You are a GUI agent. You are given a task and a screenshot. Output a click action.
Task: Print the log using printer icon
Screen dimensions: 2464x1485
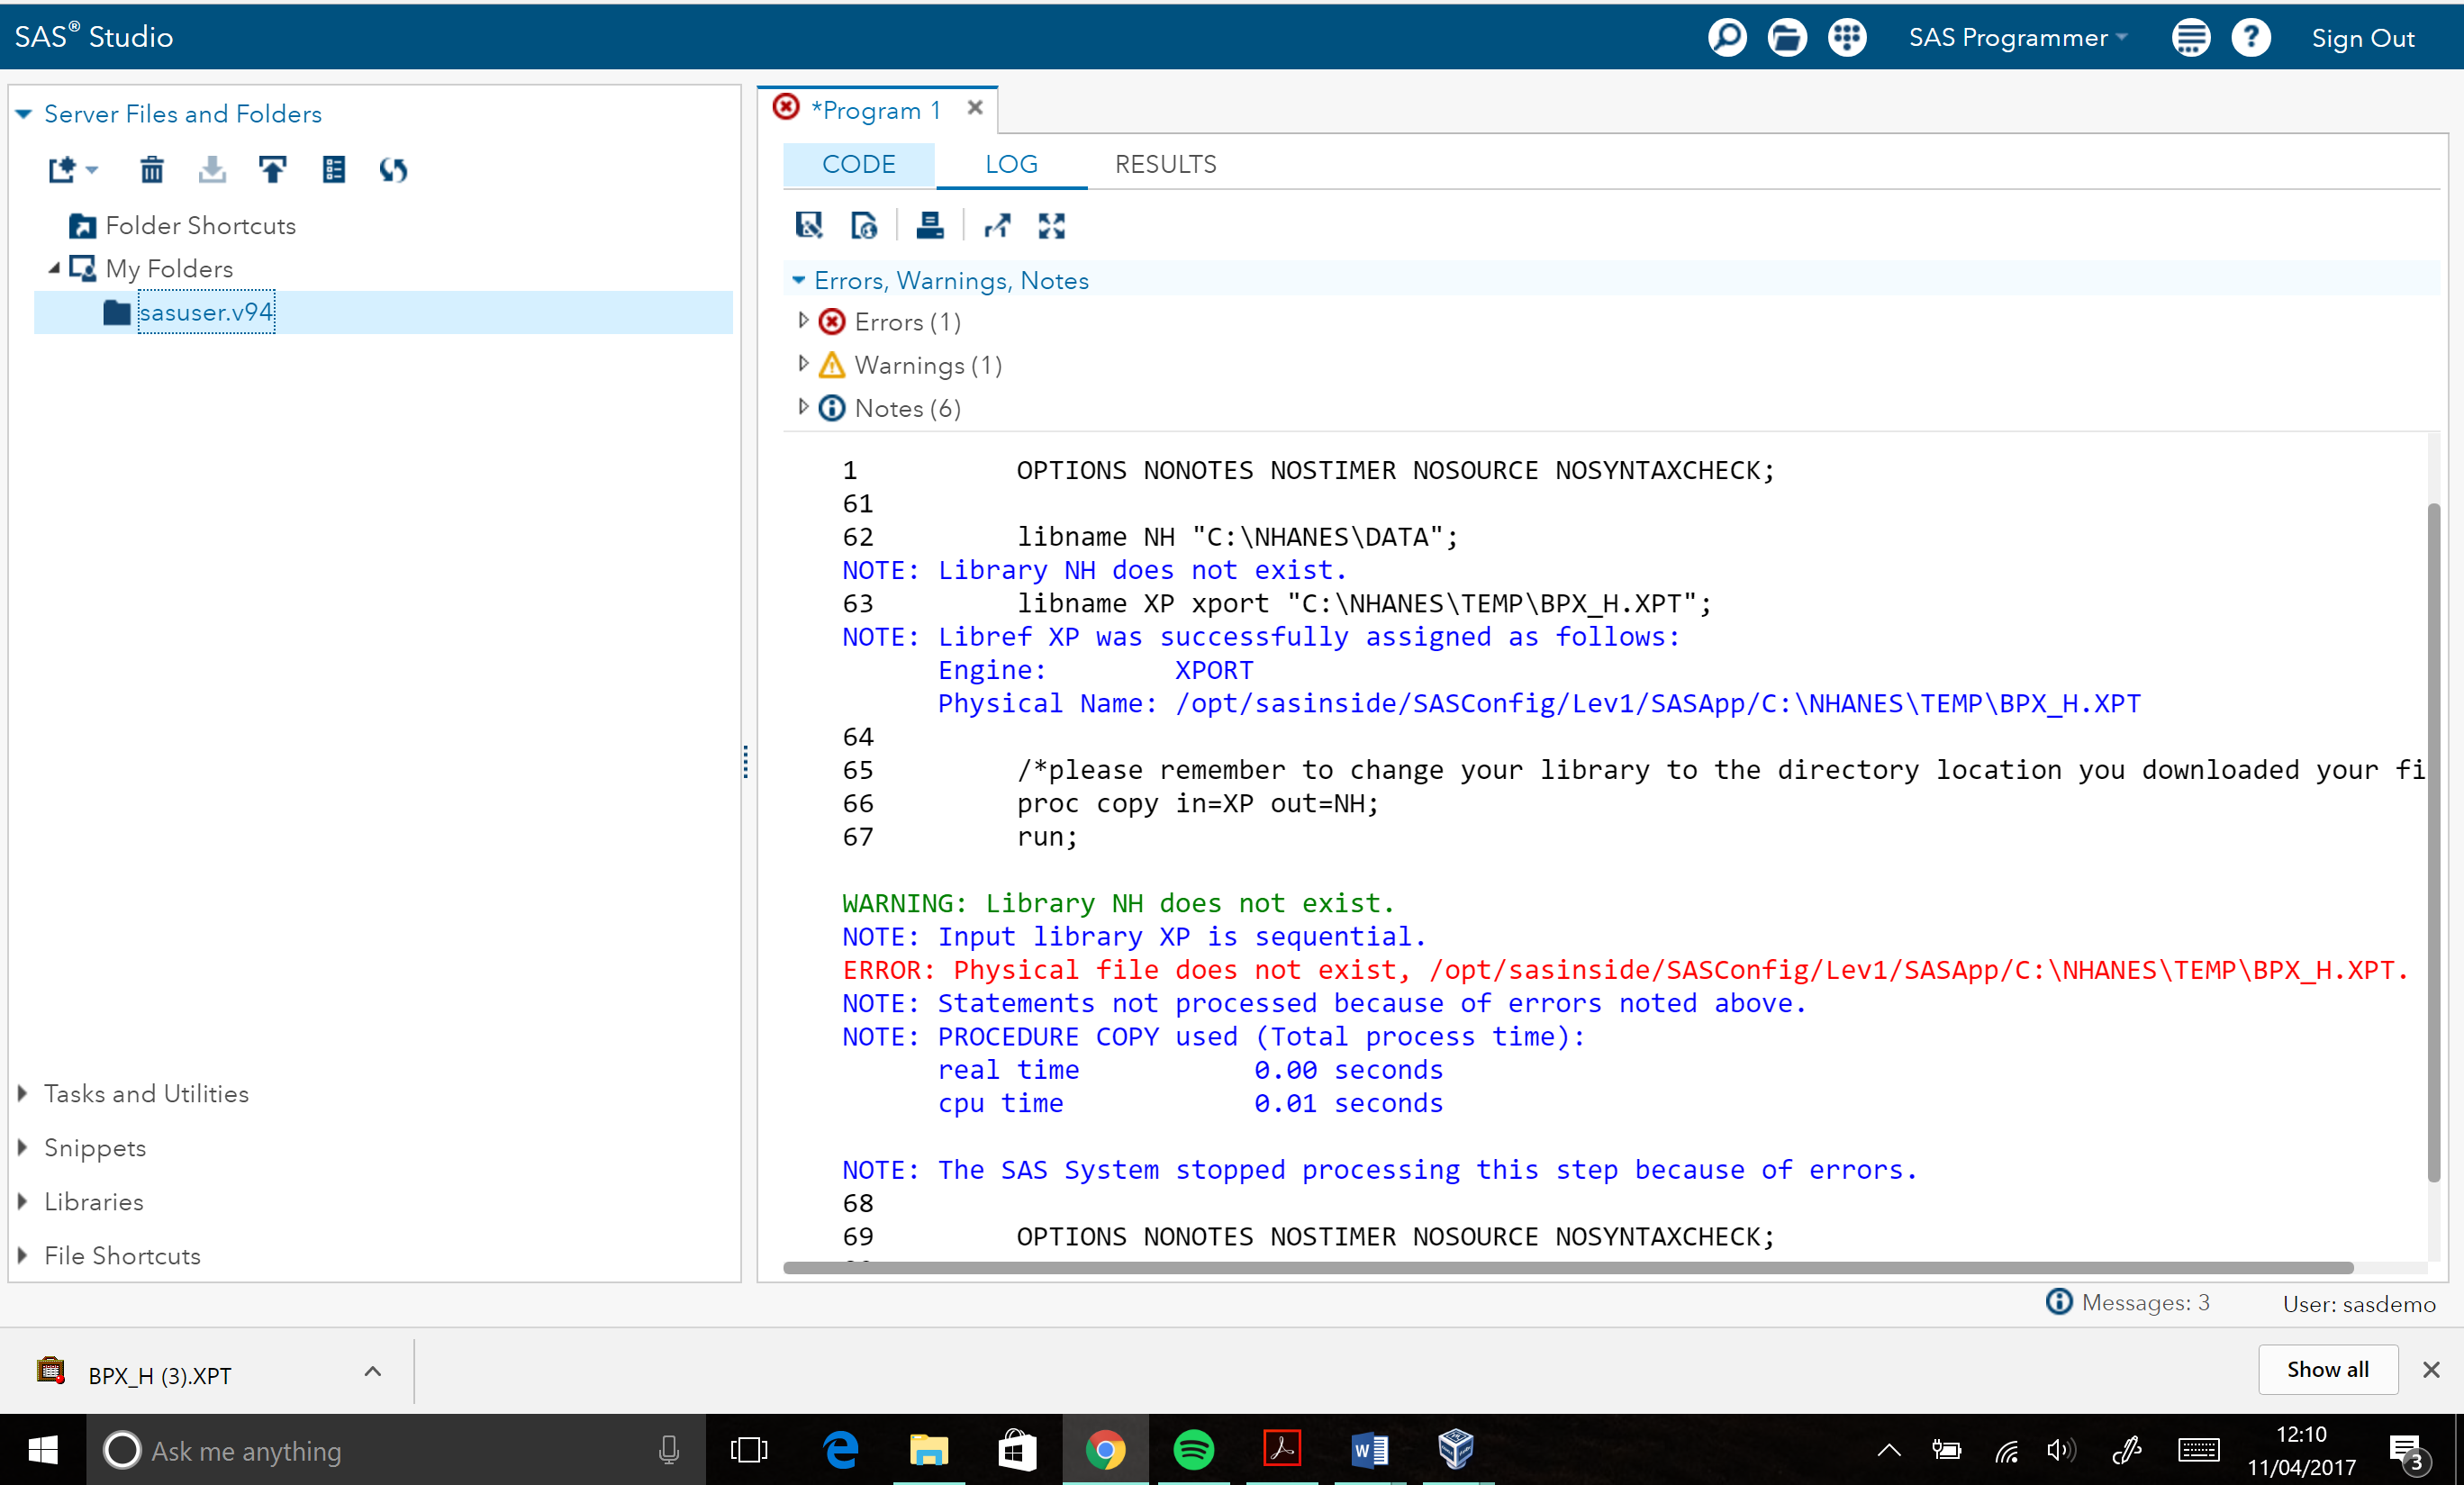point(929,226)
